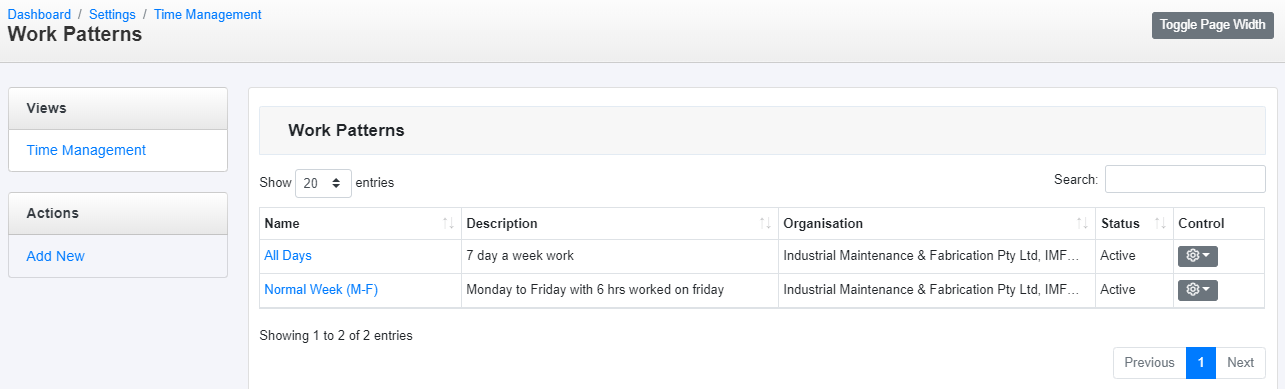
Task: Focus the table Search field
Action: coord(1185,179)
